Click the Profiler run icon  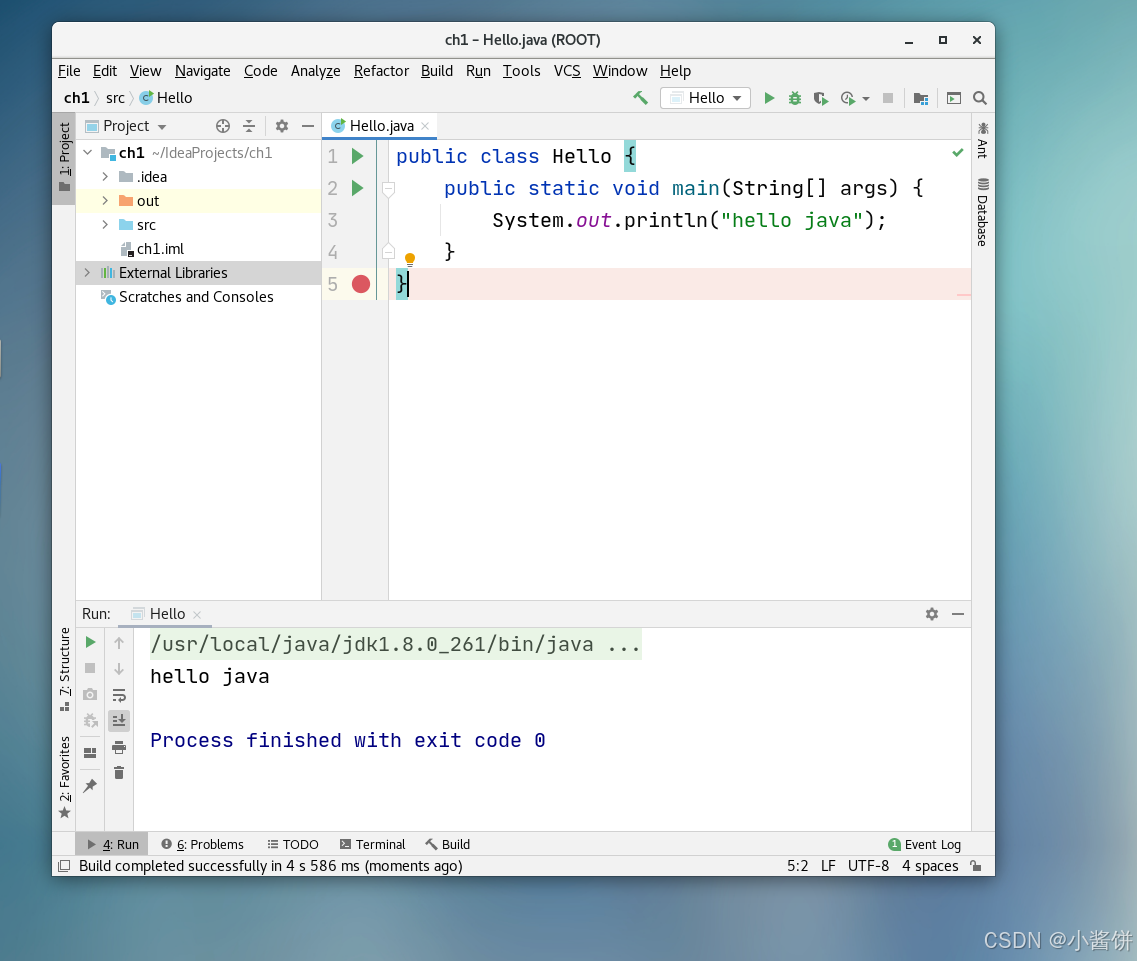tap(847, 98)
